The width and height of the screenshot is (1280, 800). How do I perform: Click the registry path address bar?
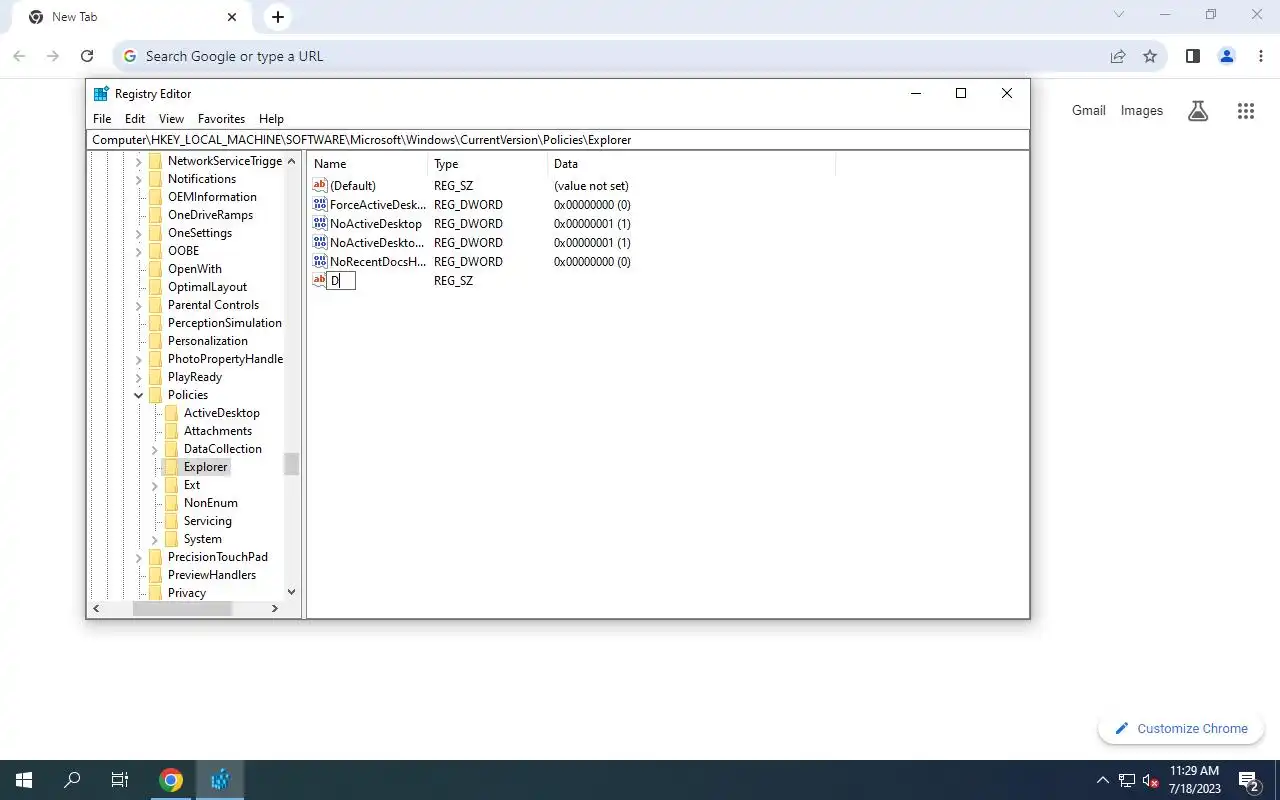(558, 140)
